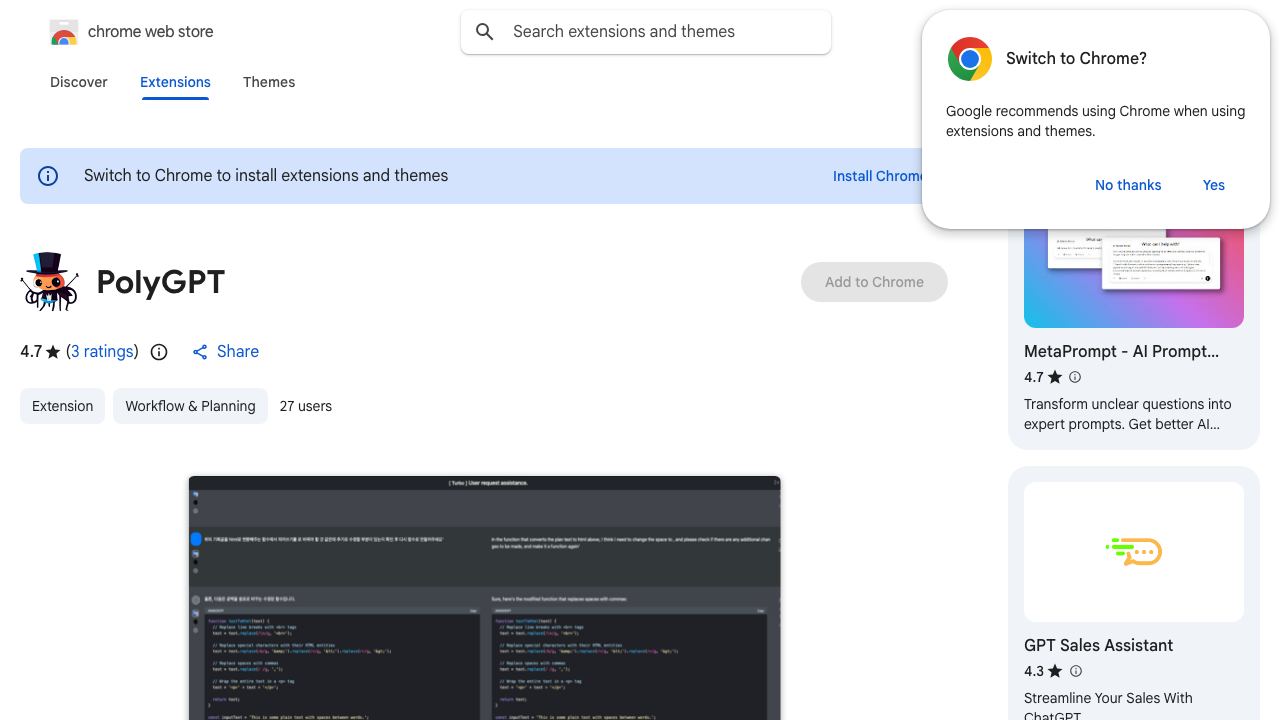
Task: Click the info icon in the blue banner
Action: [48, 176]
